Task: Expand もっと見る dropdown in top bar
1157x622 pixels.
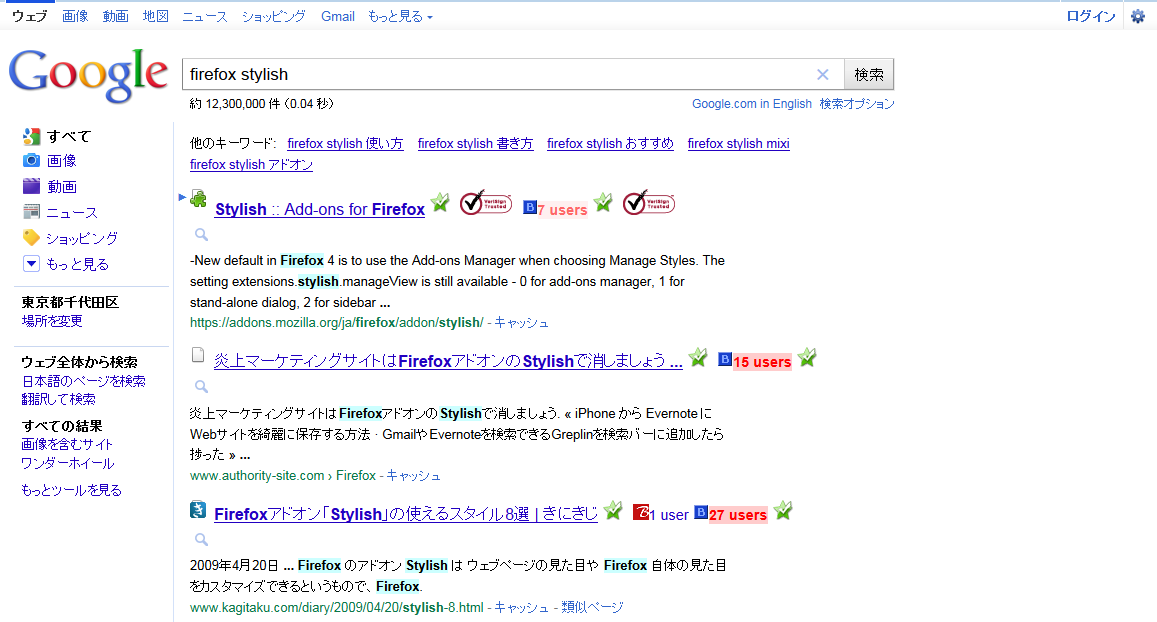Action: point(400,16)
